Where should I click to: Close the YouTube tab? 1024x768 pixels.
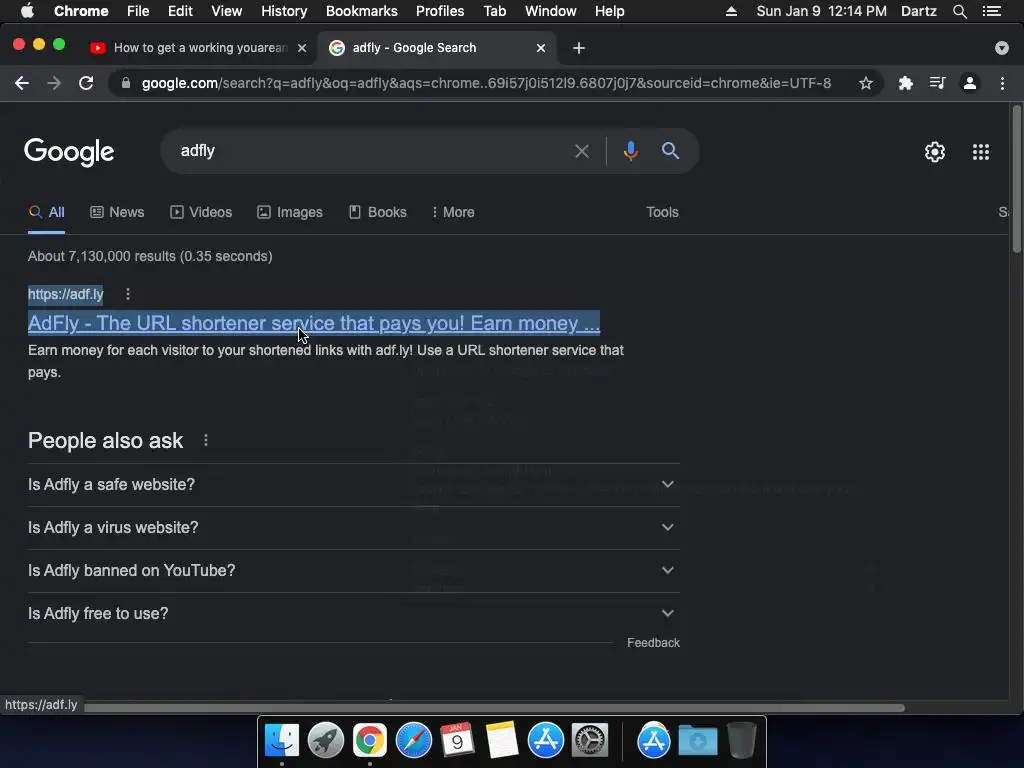(x=302, y=48)
